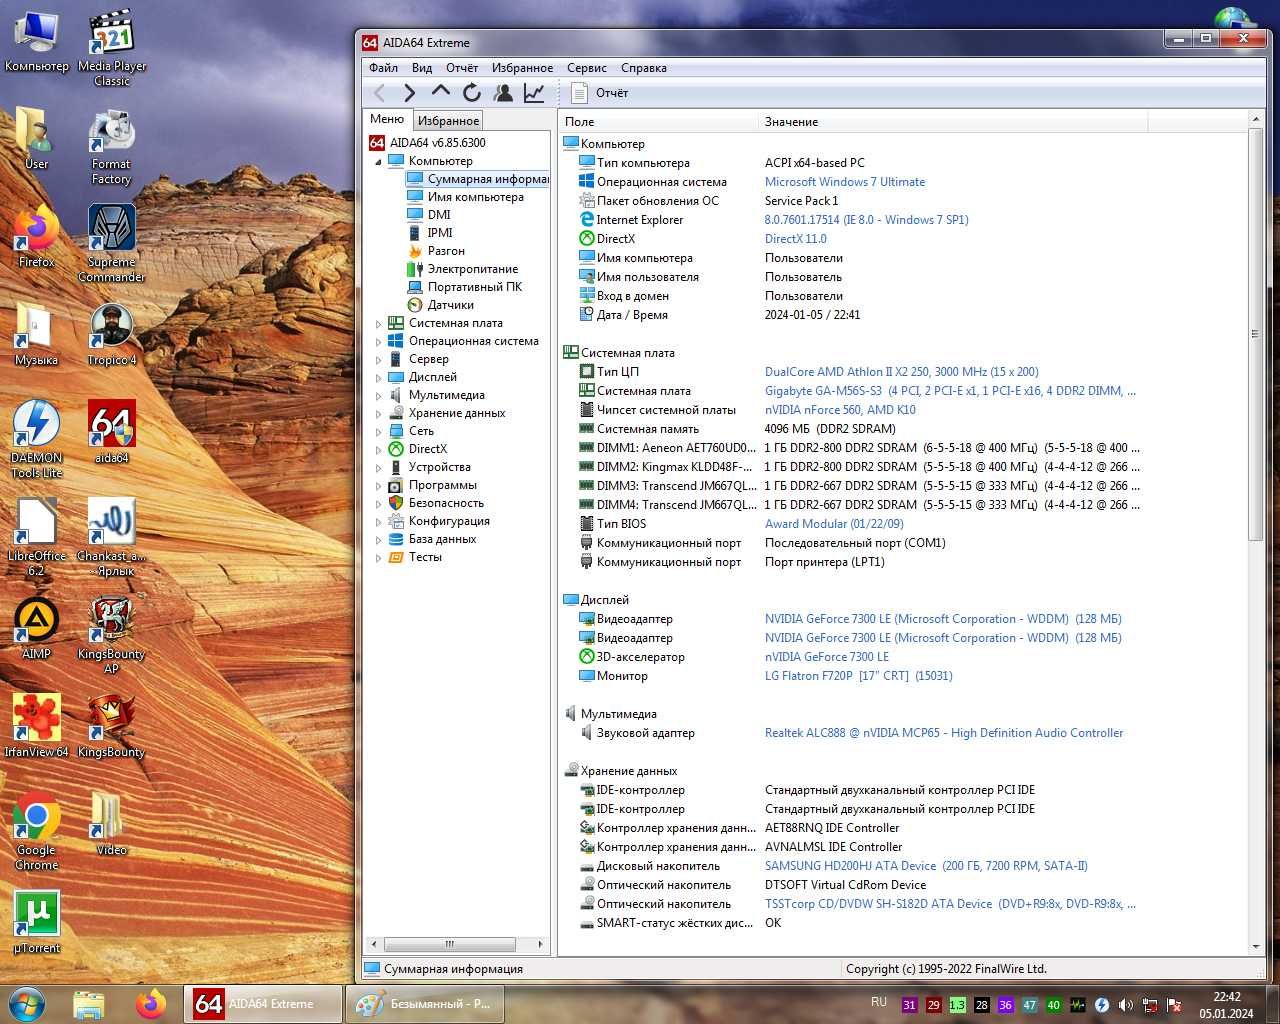Expand the Сеть tree node
1280x1024 pixels.
point(378,432)
